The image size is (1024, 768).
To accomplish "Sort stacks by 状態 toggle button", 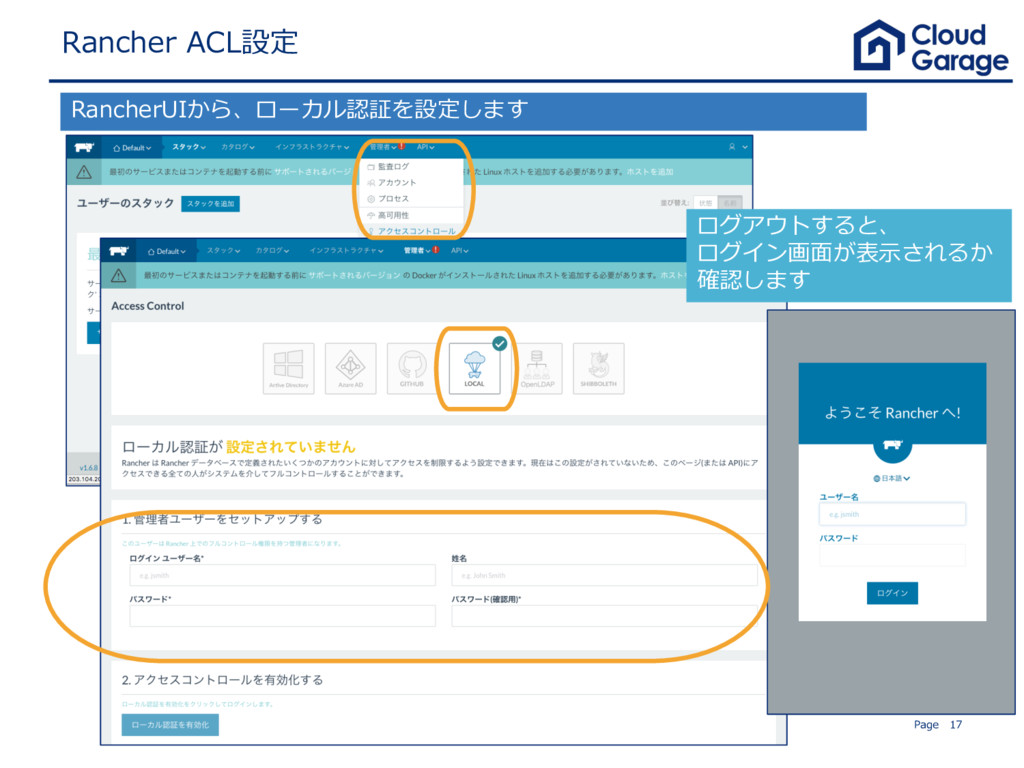I will [705, 203].
